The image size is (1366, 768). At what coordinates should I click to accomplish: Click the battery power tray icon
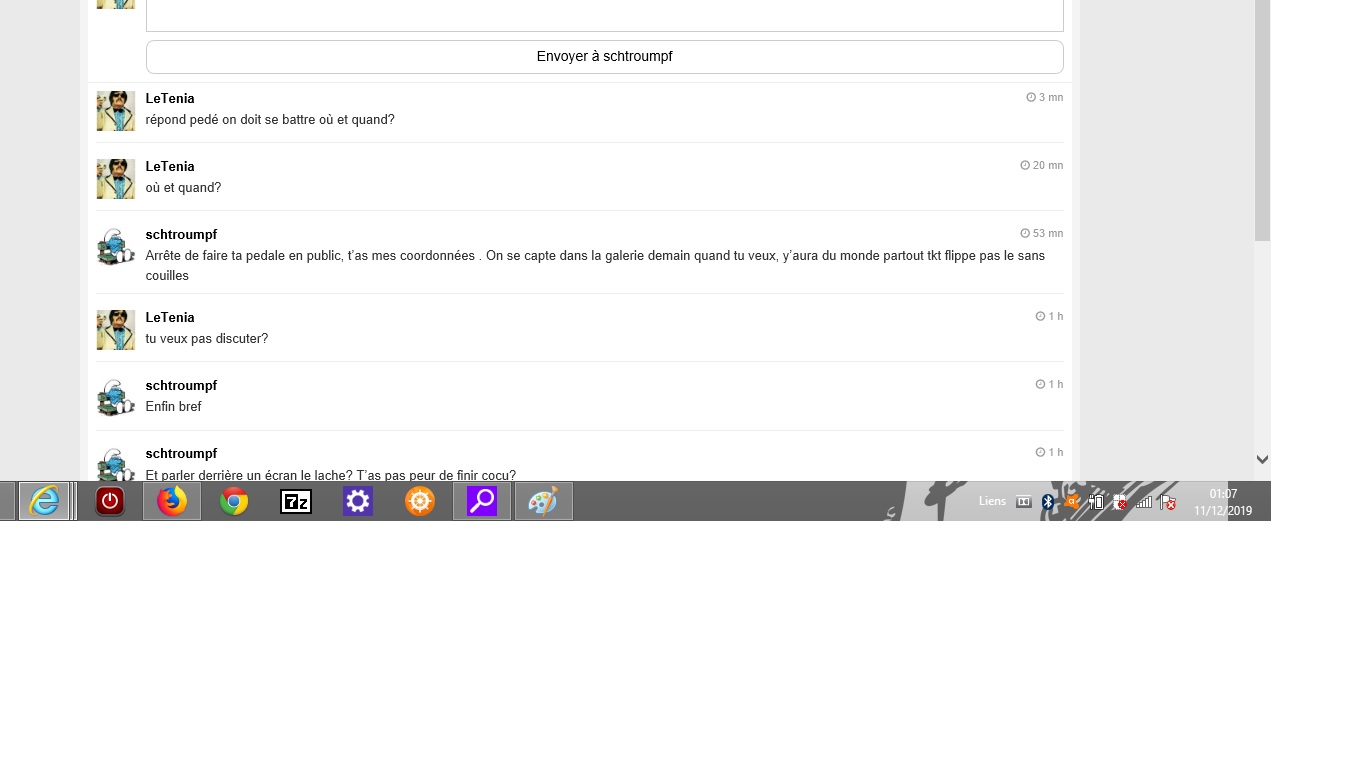click(1096, 502)
